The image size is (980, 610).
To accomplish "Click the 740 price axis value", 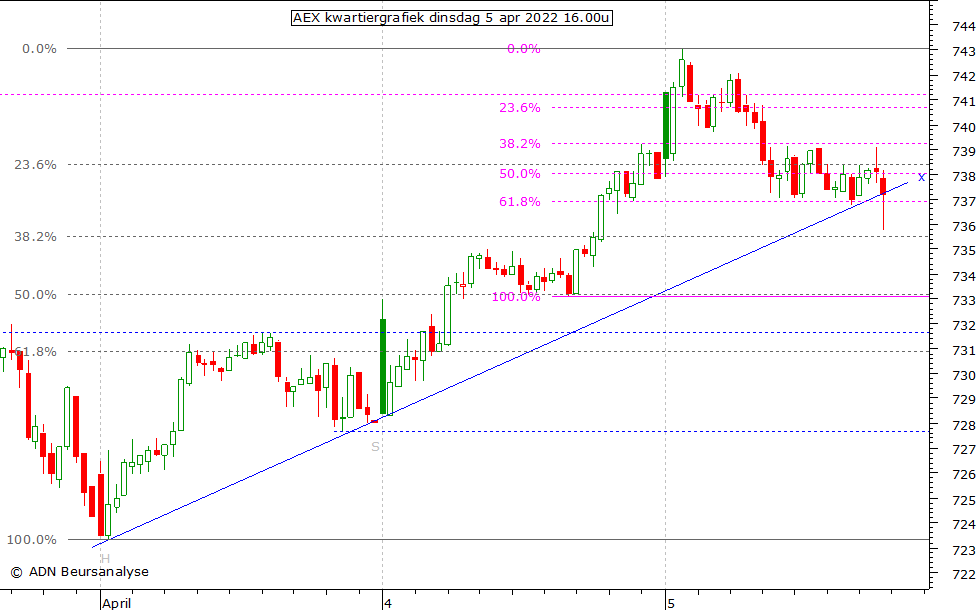I will click(964, 127).
